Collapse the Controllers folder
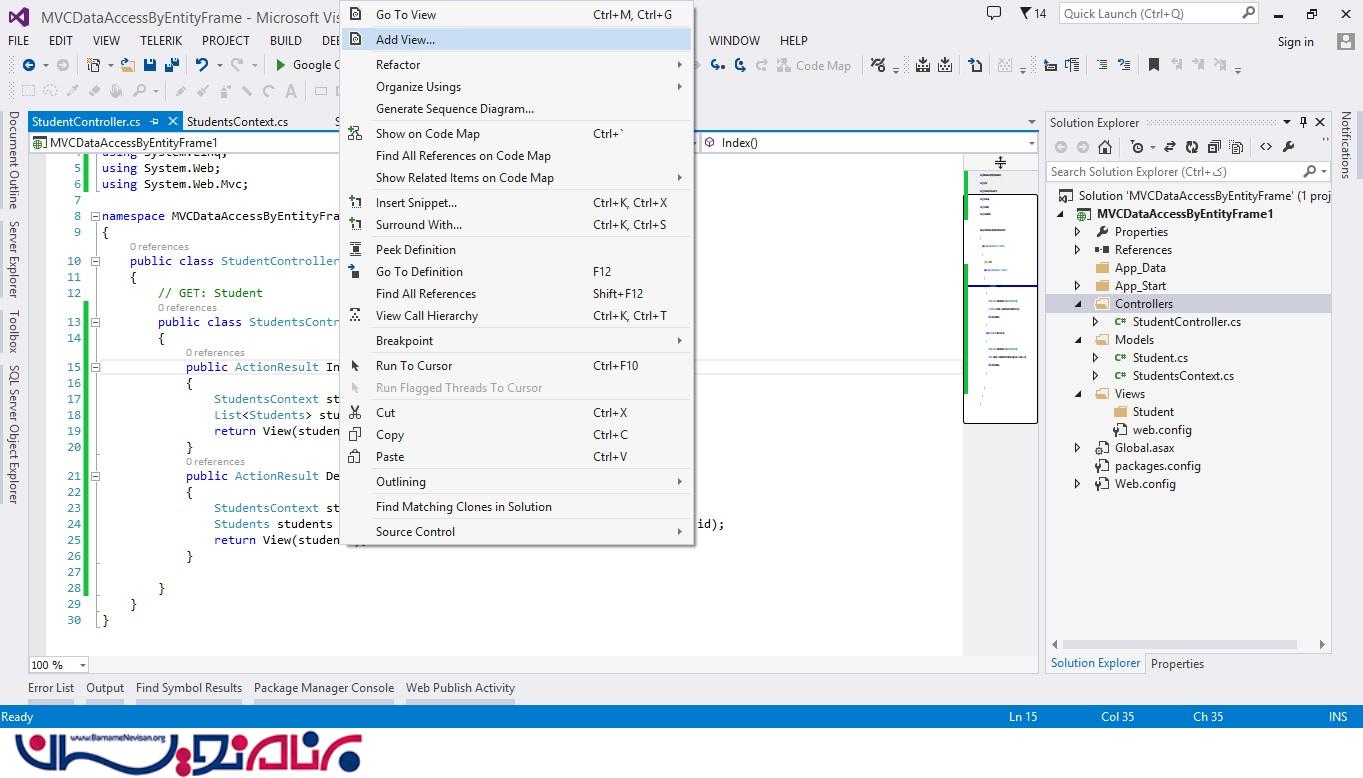 [x=1078, y=304]
